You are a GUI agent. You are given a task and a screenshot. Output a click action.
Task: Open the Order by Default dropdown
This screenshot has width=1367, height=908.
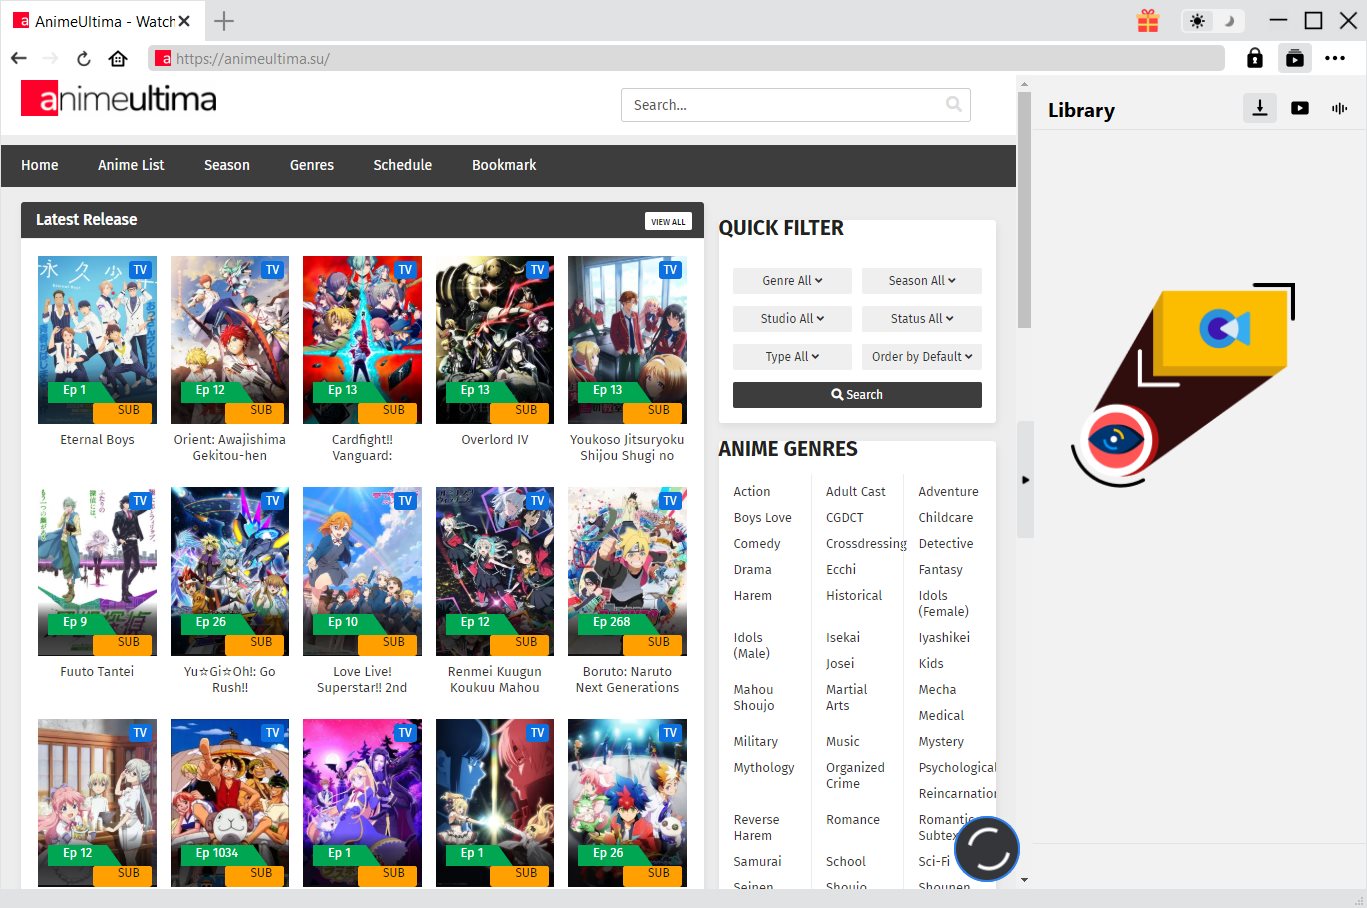click(x=921, y=357)
